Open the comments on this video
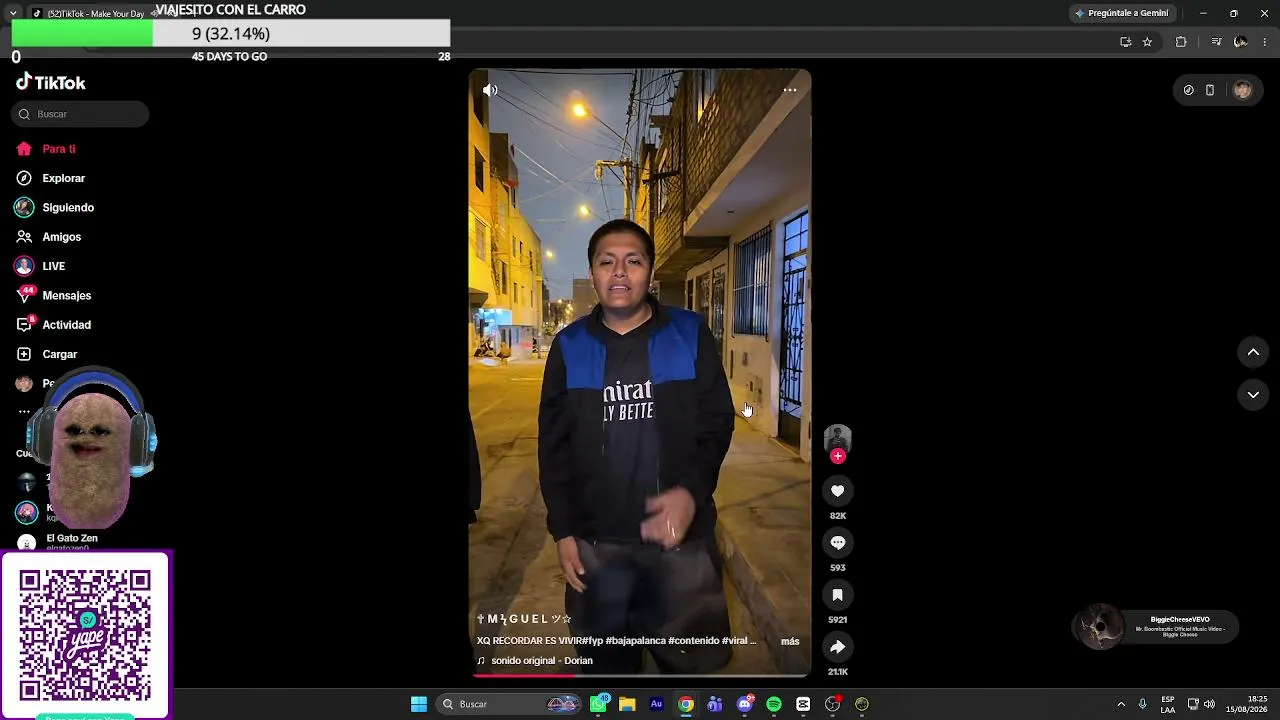Image resolution: width=1280 pixels, height=720 pixels. click(x=838, y=543)
